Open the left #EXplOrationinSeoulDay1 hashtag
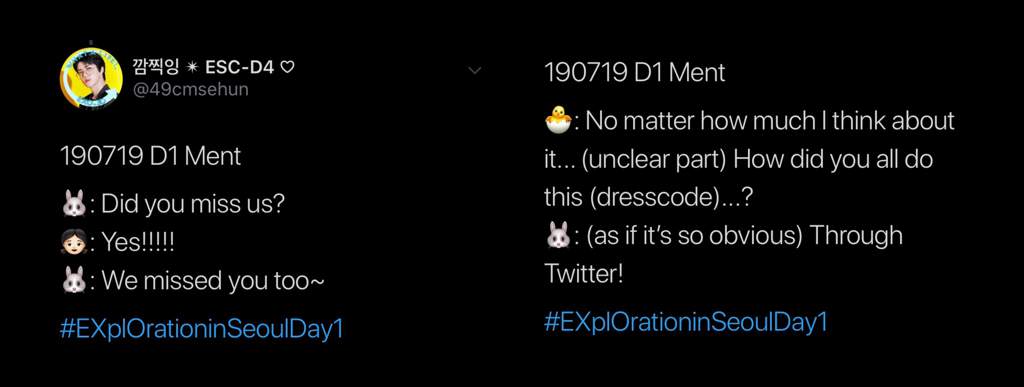Viewport: 1024px width, 387px height. point(201,329)
